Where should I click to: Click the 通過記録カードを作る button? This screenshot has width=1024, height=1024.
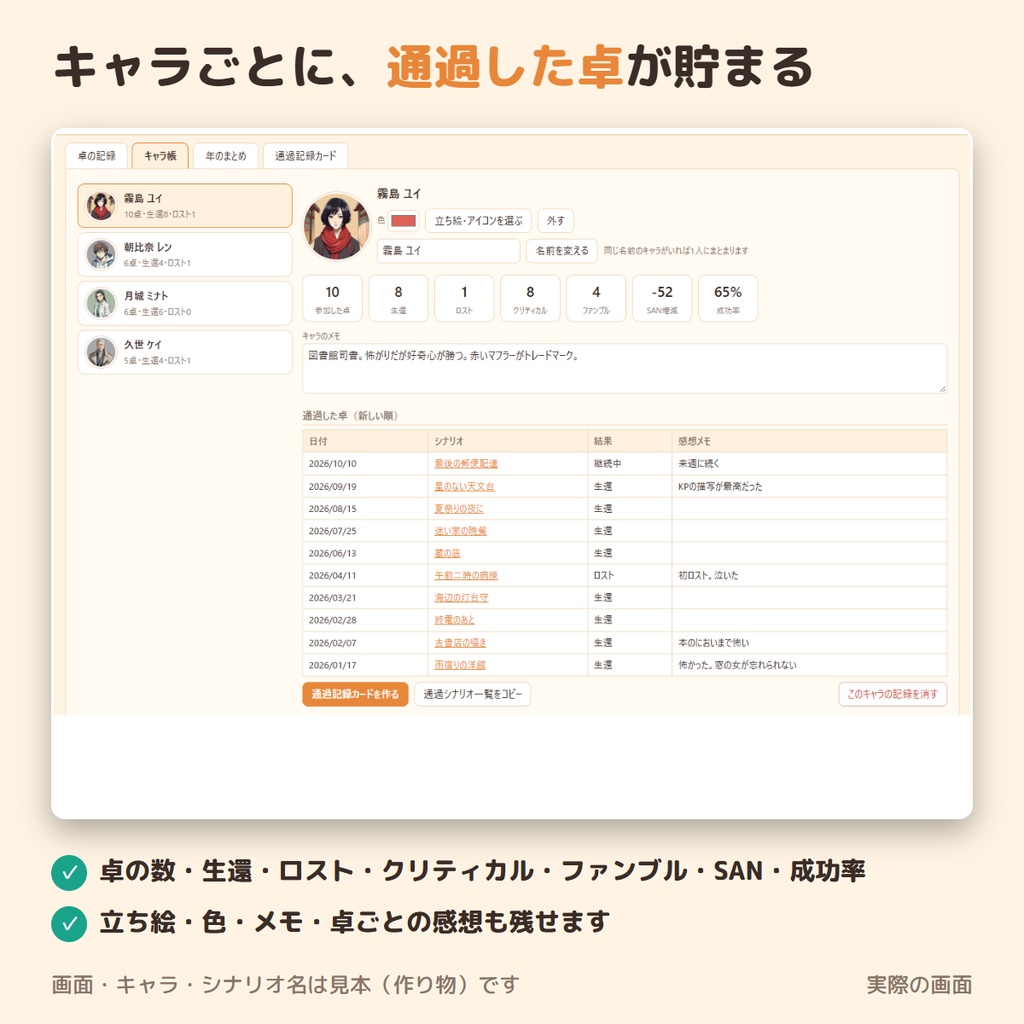click(355, 694)
